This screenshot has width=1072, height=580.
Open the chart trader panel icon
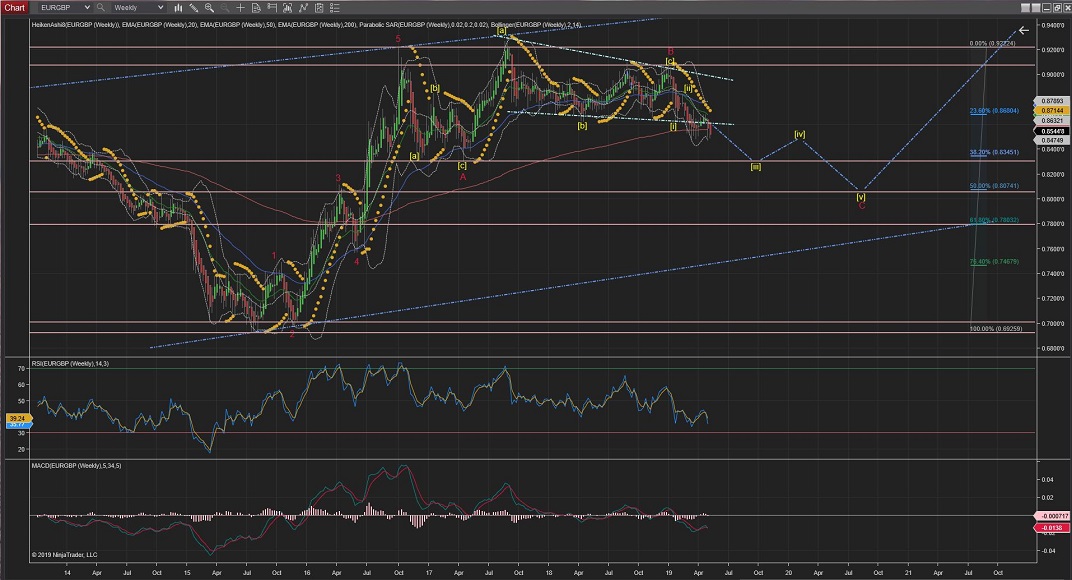272,8
